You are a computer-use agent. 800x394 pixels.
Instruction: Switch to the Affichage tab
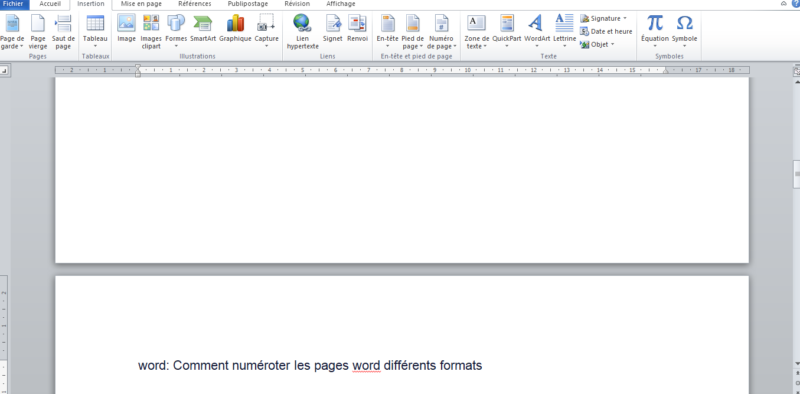341,4
